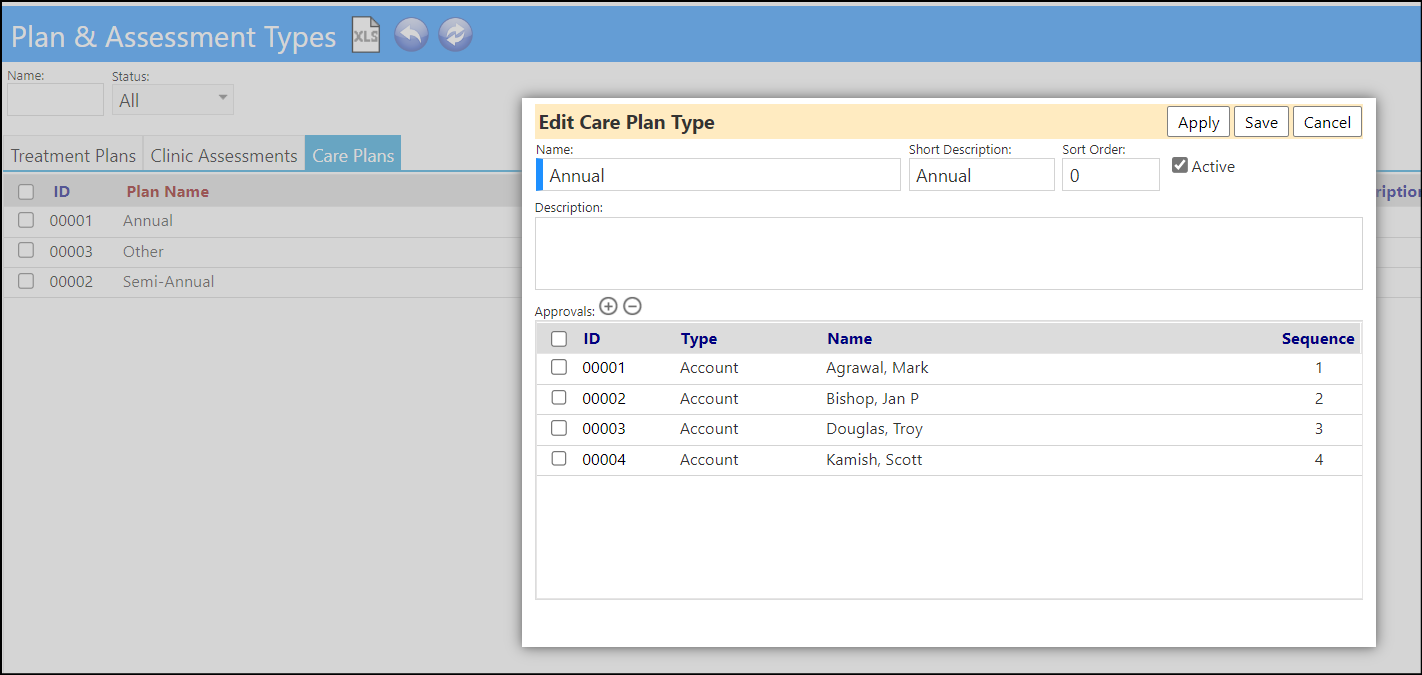1422x675 pixels.
Task: Check the box for Douglas, Troy
Action: click(x=559, y=428)
